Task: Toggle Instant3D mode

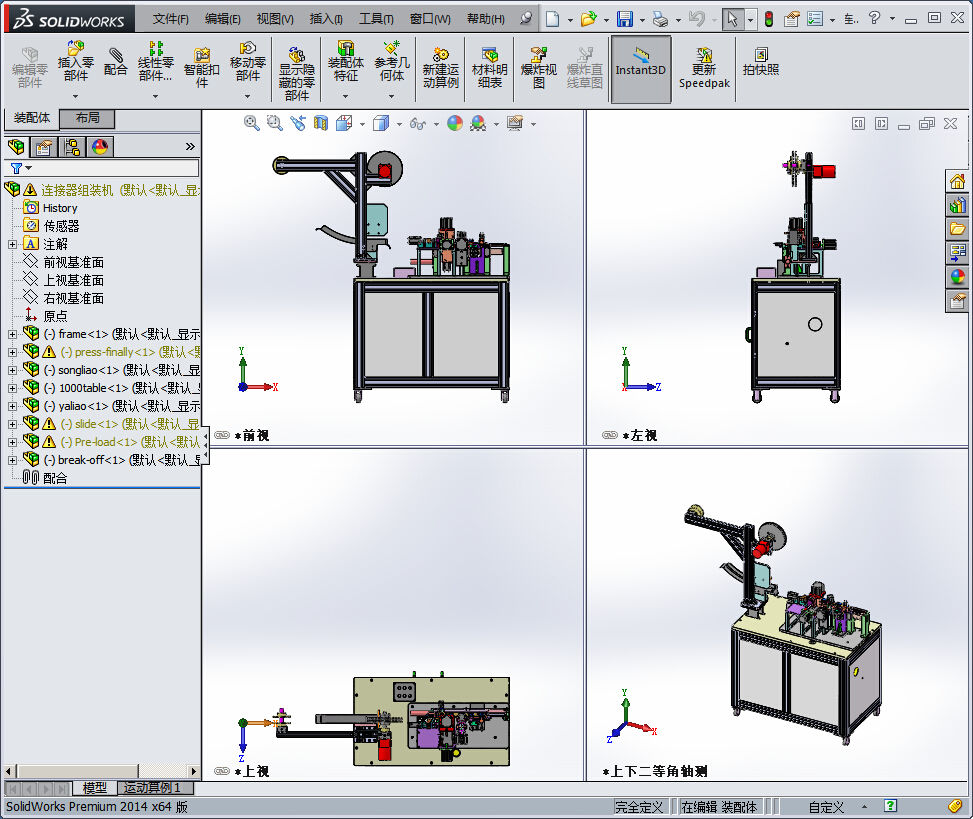Action: (x=640, y=69)
